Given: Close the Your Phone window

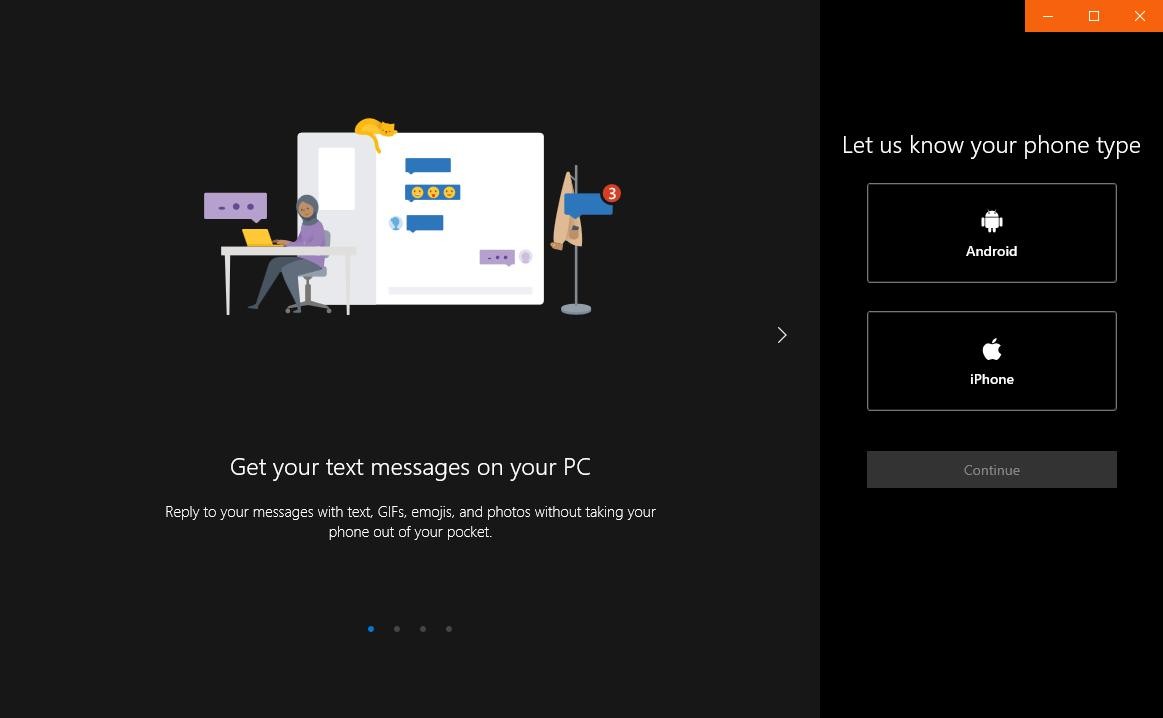Looking at the screenshot, I should (x=1140, y=16).
